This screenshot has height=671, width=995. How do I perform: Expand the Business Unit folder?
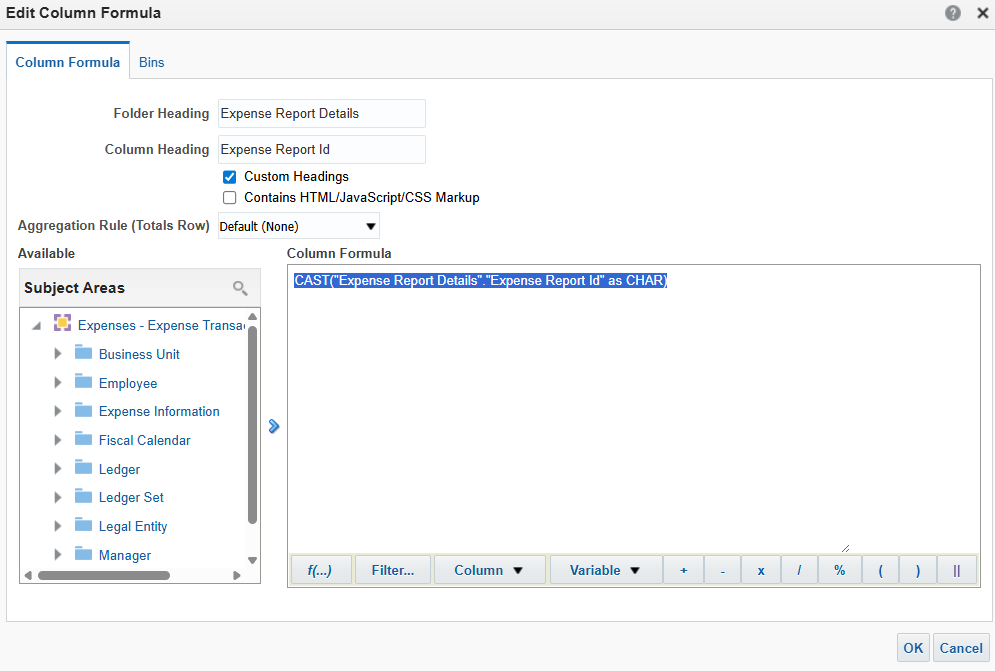click(58, 354)
